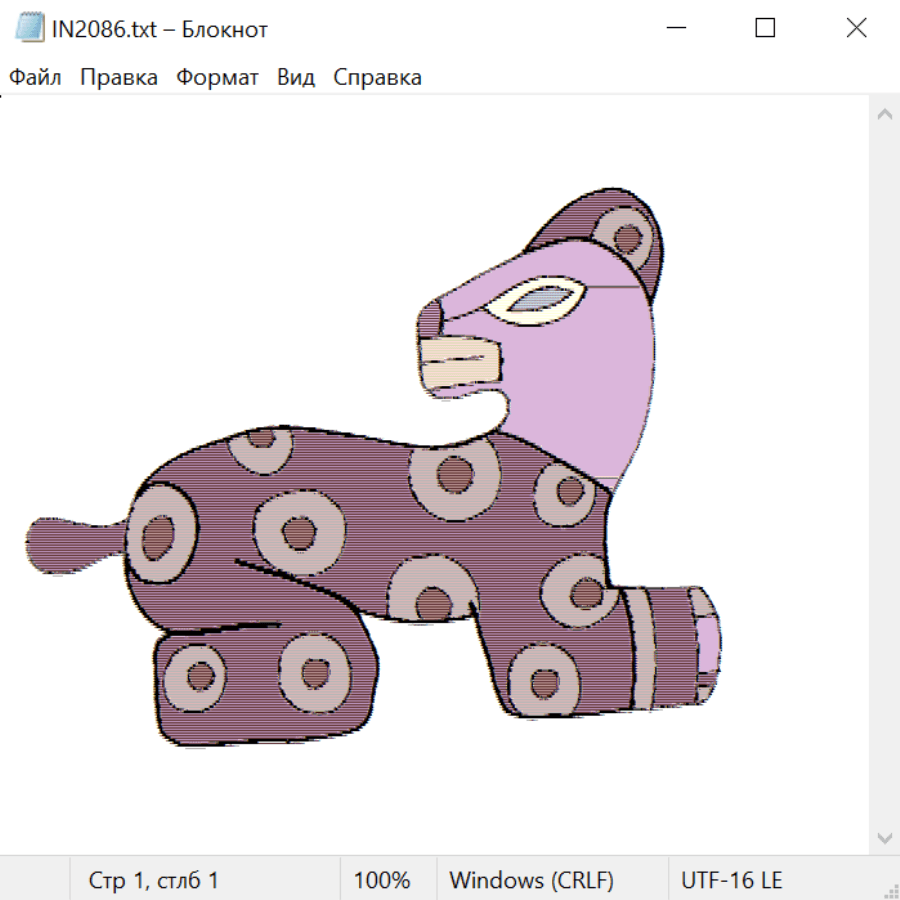Click the resize grip in the bottom-right corner

click(x=890, y=890)
